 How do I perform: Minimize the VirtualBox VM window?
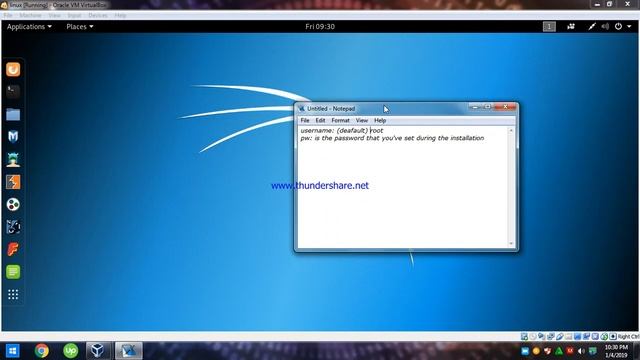[x=597, y=4]
